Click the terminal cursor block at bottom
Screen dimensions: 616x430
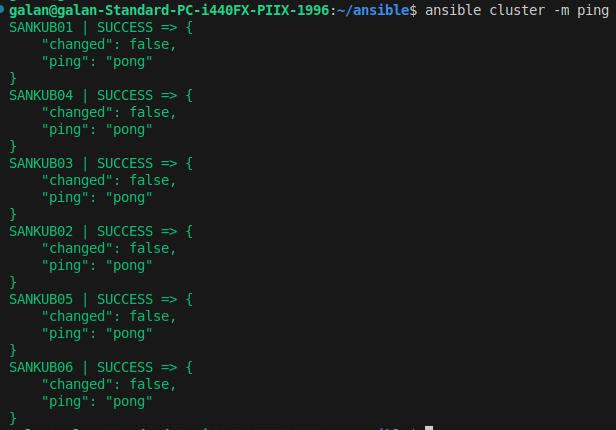[x=429, y=428]
